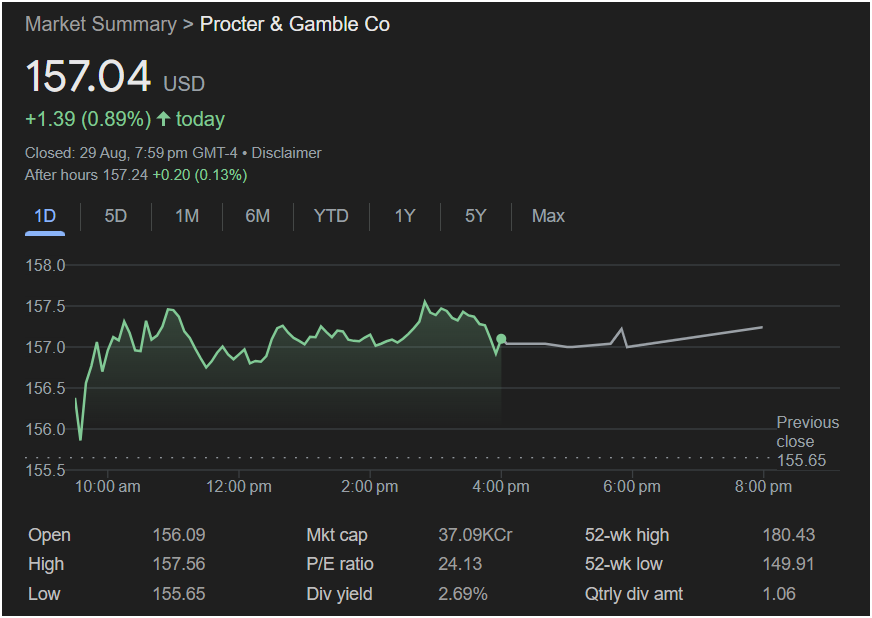Show the 6M chart range
The width and height of the screenshot is (872, 618).
(257, 216)
